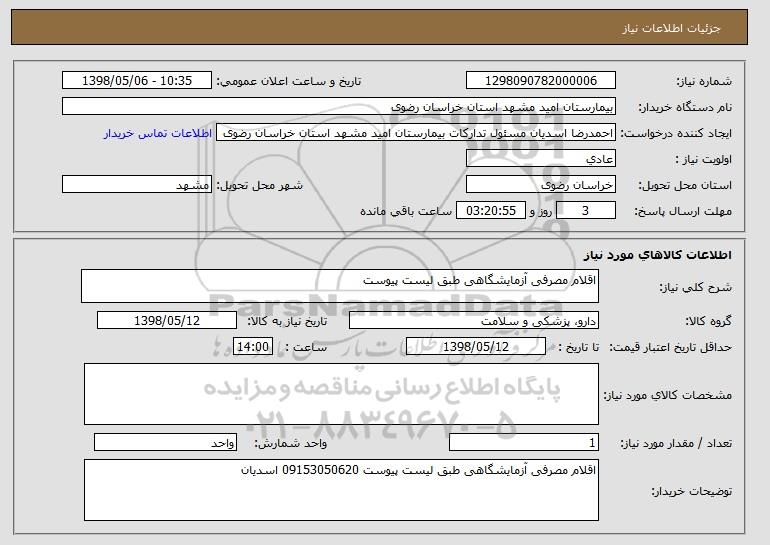The image size is (770, 545).
Task: Click the اولویت نیاز label
Action: [x=704, y=159]
